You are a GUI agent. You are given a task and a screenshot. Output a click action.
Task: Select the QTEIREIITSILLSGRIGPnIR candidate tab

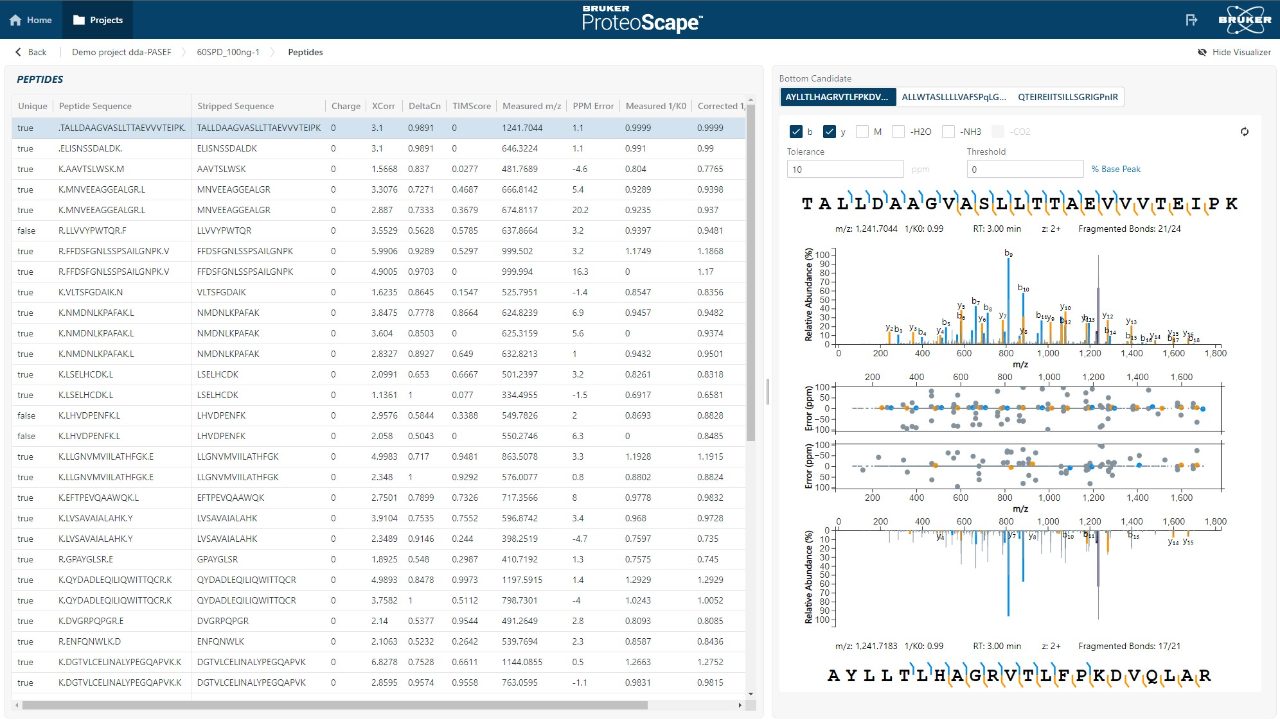(x=1068, y=97)
